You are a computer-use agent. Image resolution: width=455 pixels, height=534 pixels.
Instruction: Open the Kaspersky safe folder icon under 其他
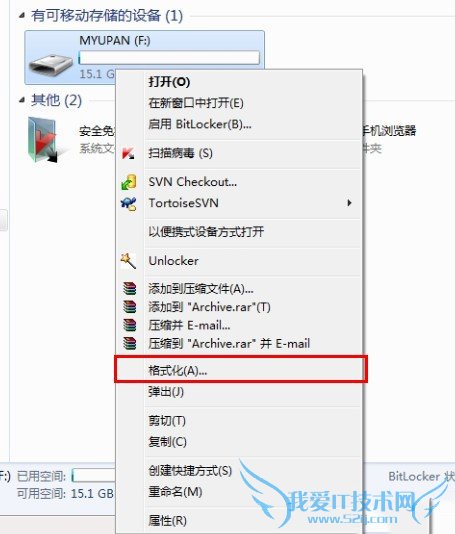tap(43, 140)
